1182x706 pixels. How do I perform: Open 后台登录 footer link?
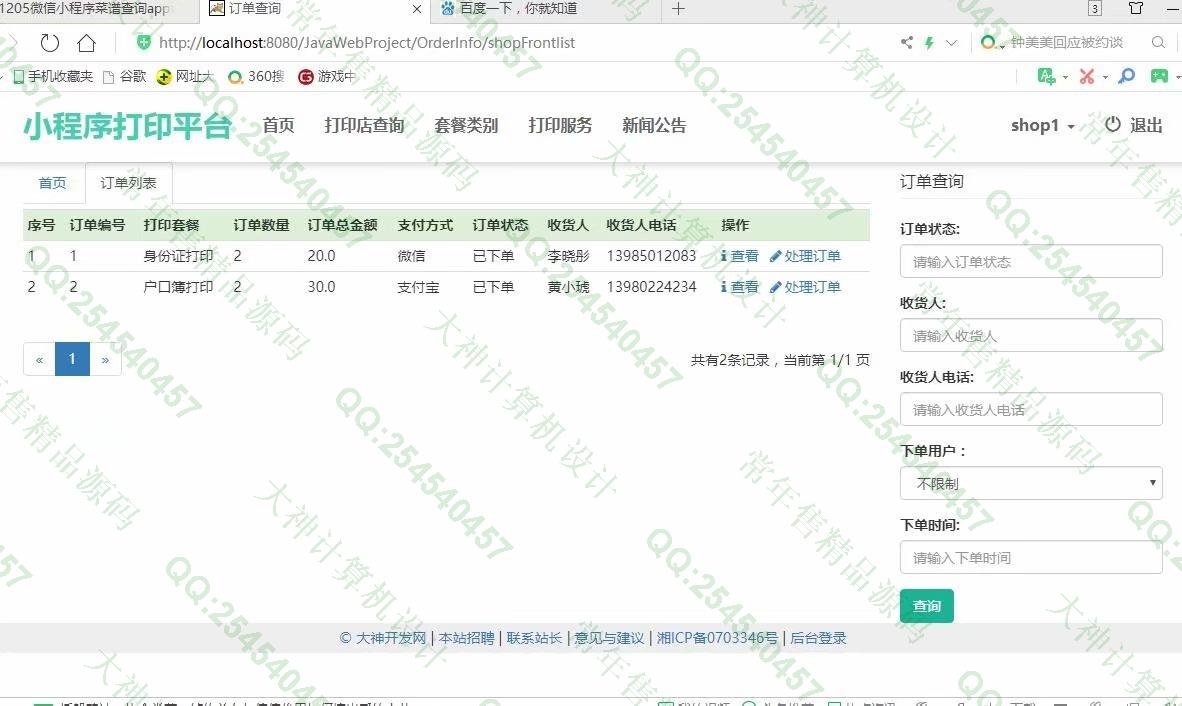point(818,638)
